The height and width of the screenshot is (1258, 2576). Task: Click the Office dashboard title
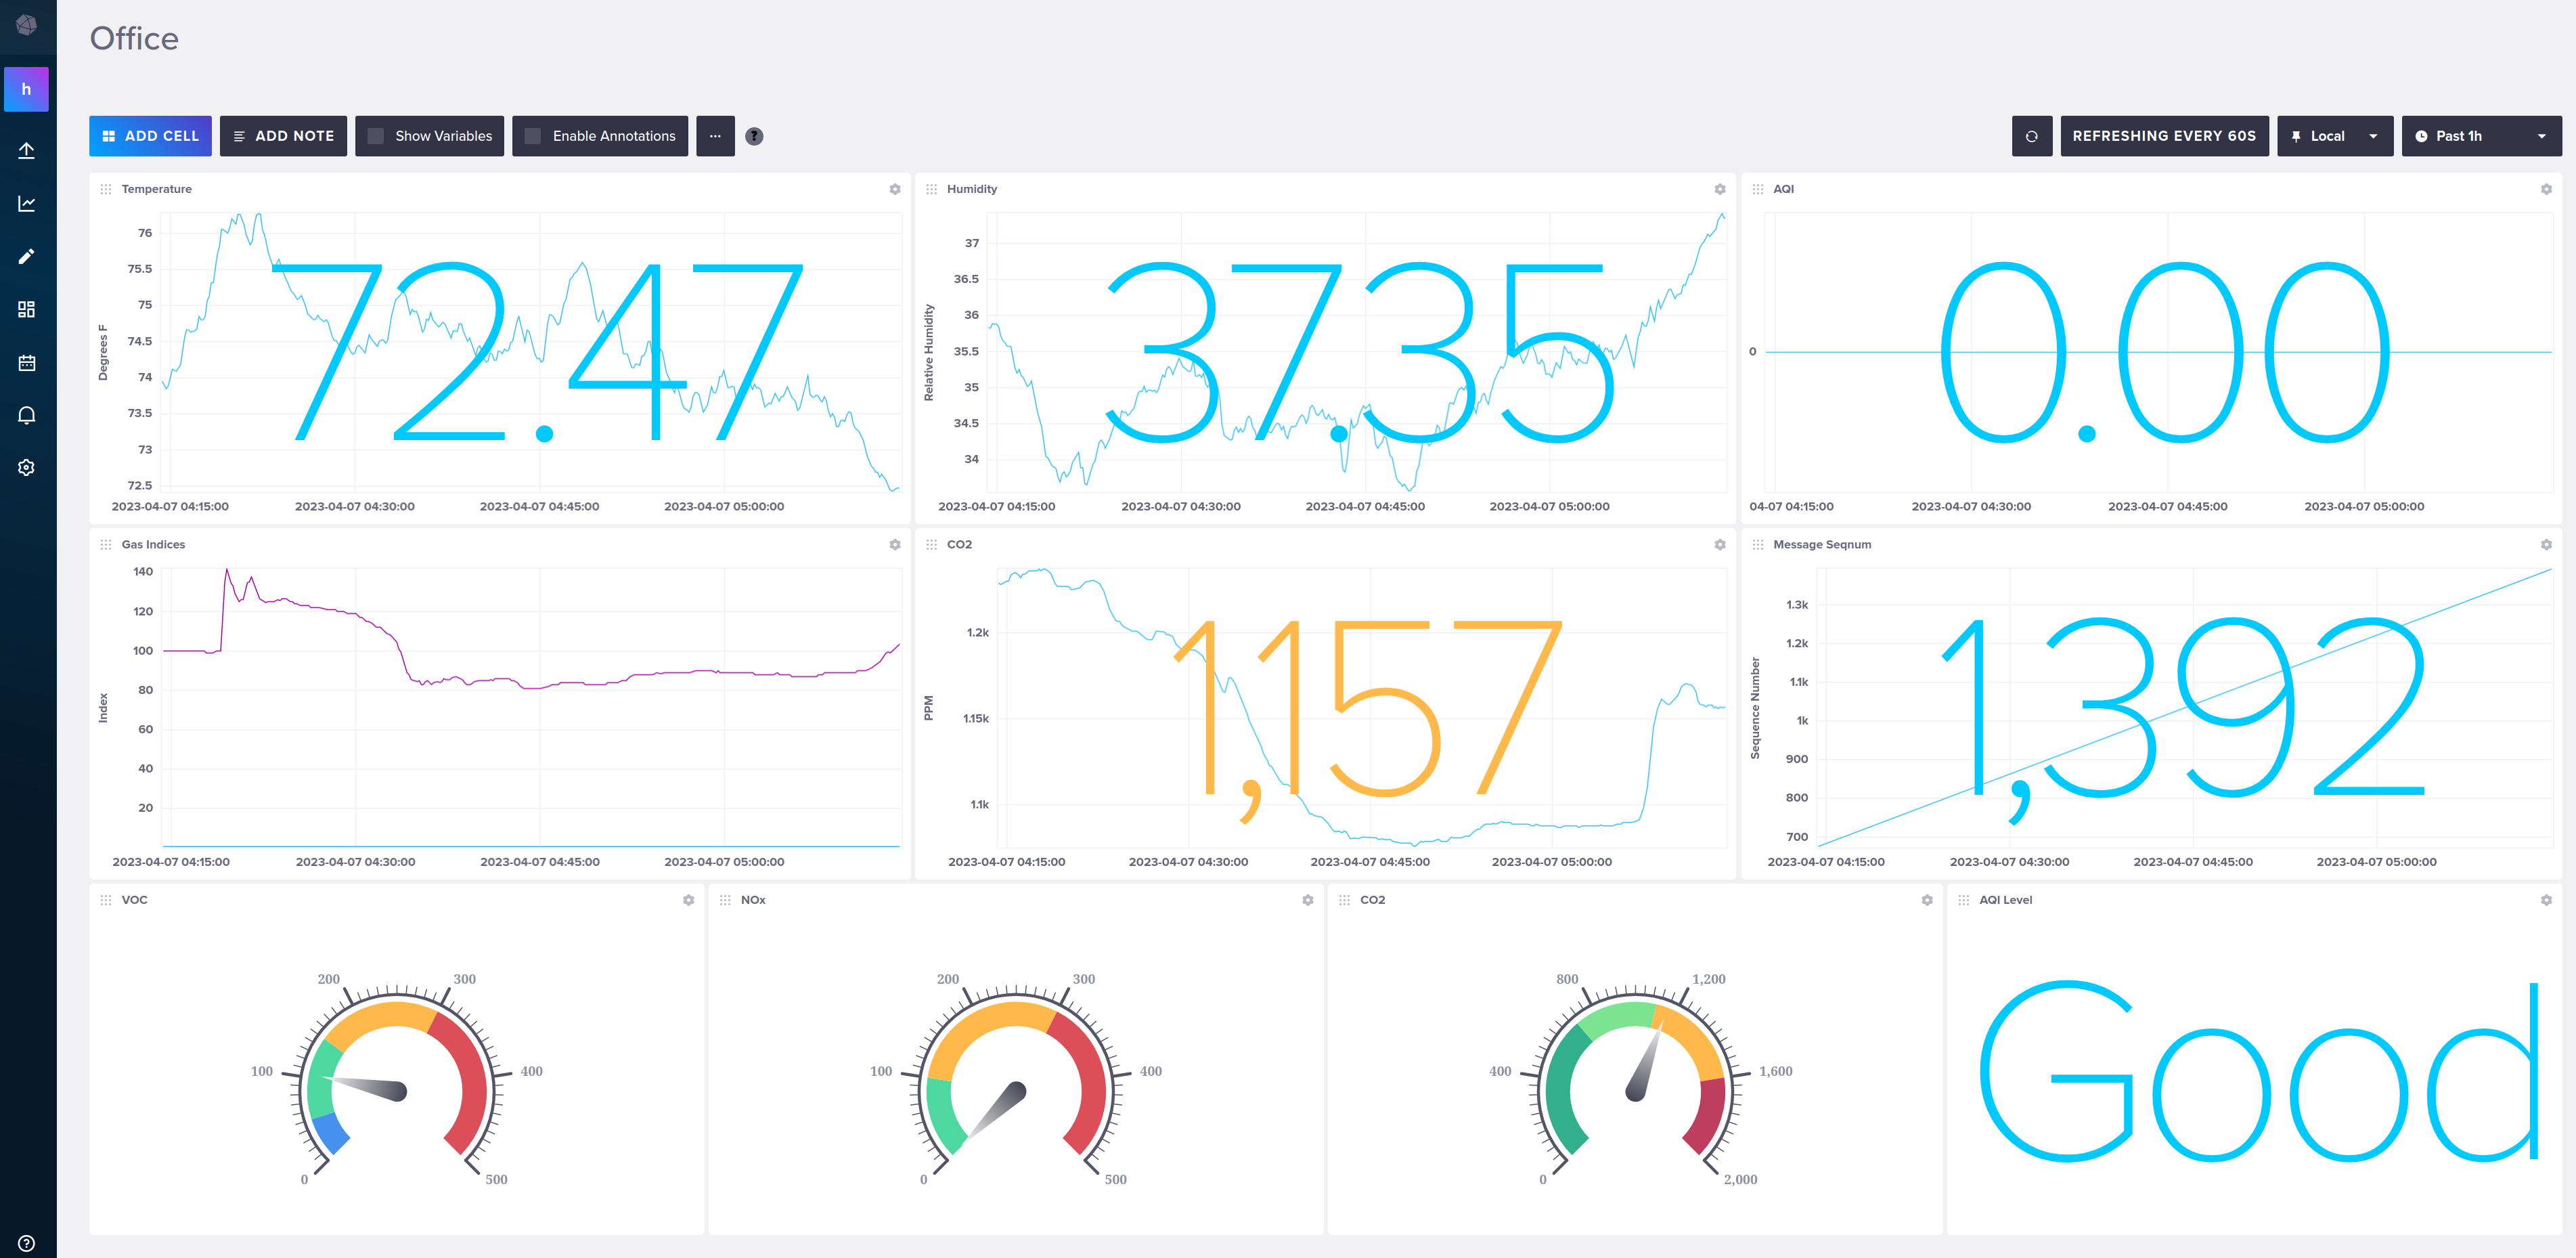pos(134,39)
